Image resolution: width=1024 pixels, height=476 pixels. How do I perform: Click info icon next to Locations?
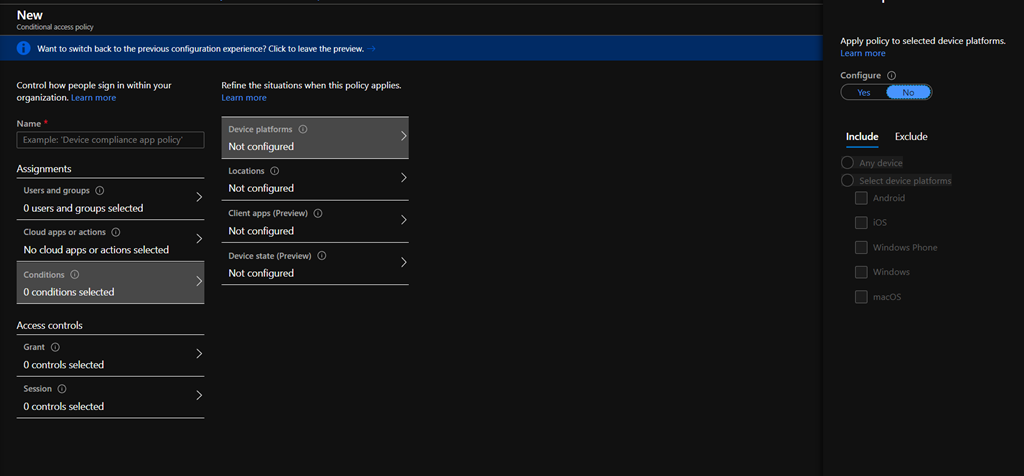(x=275, y=171)
